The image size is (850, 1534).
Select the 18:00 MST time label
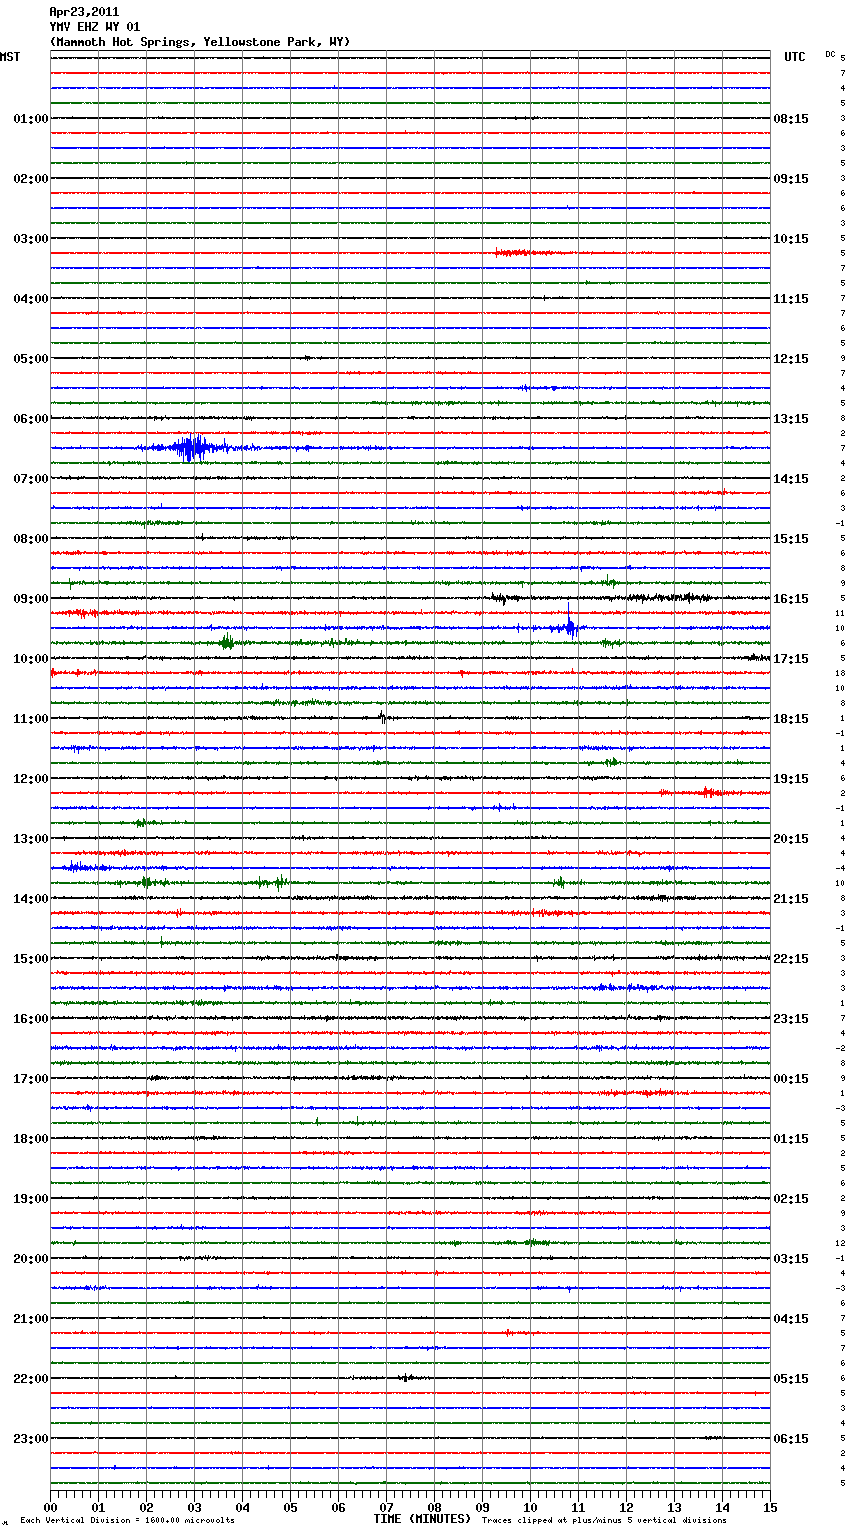[x=31, y=1139]
